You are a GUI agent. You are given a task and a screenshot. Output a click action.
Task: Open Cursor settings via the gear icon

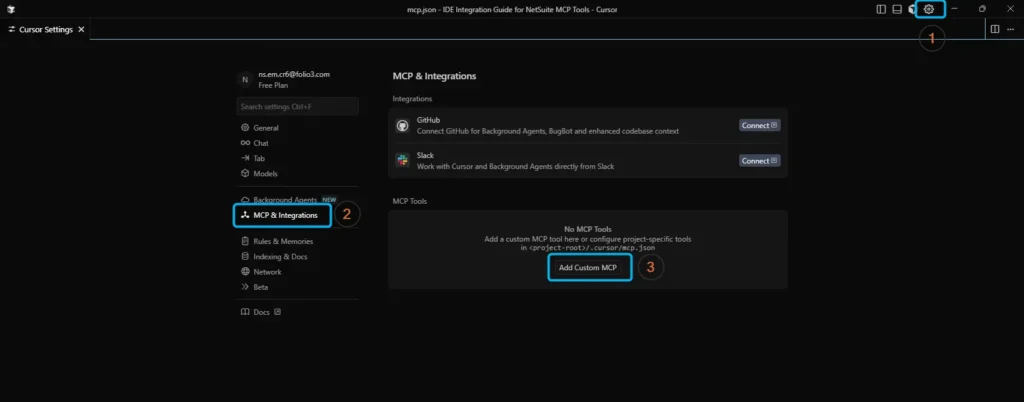929,9
